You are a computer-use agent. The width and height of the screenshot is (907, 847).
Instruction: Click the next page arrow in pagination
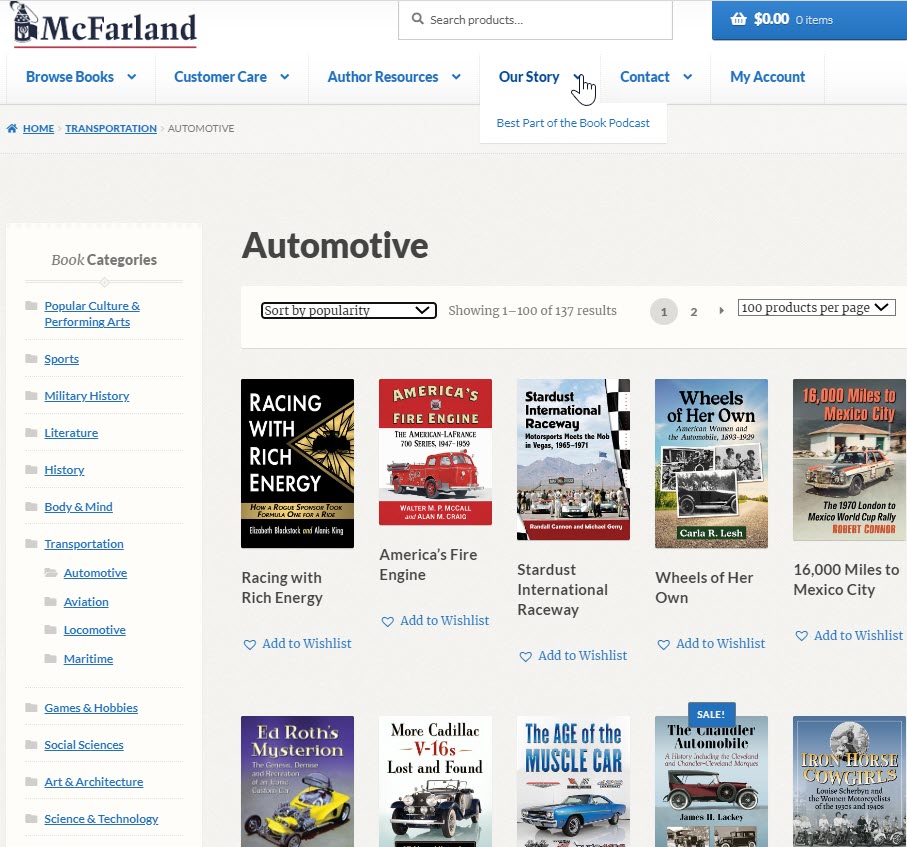721,311
